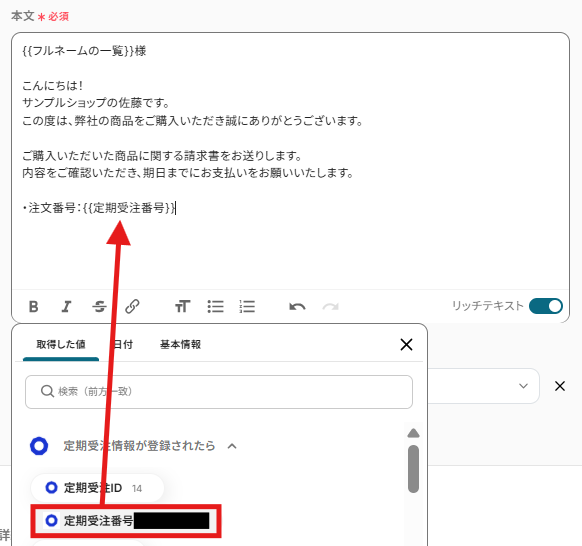The image size is (582, 546).
Task: Click the 検索（前方一致）search field
Action: 219,392
